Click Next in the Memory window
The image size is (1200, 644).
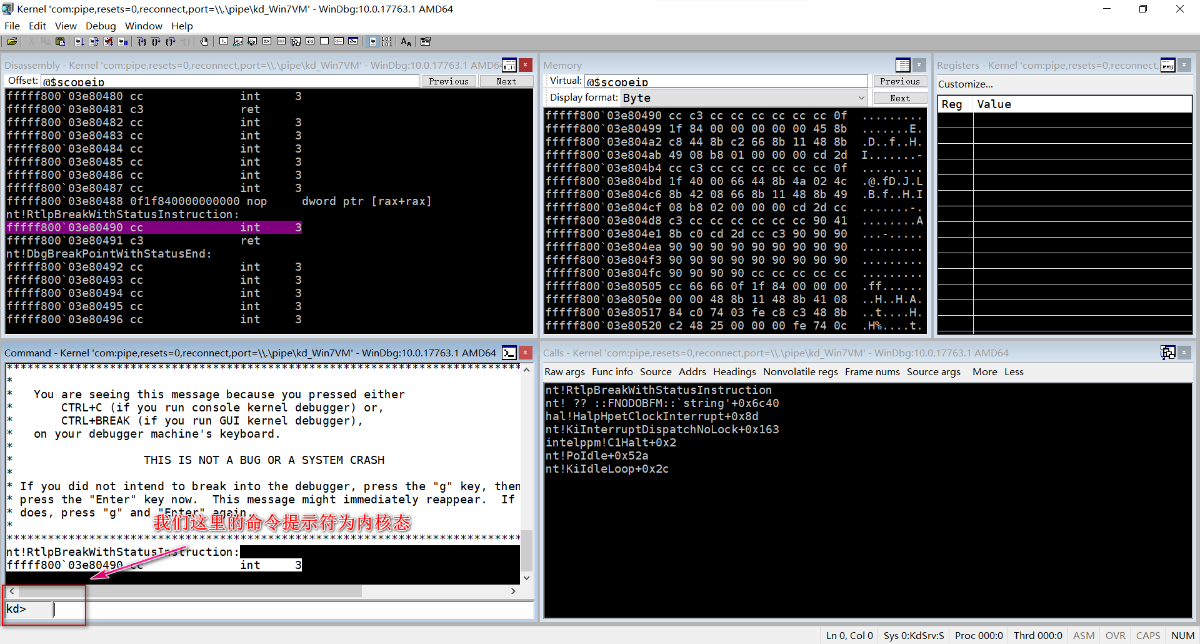899,98
